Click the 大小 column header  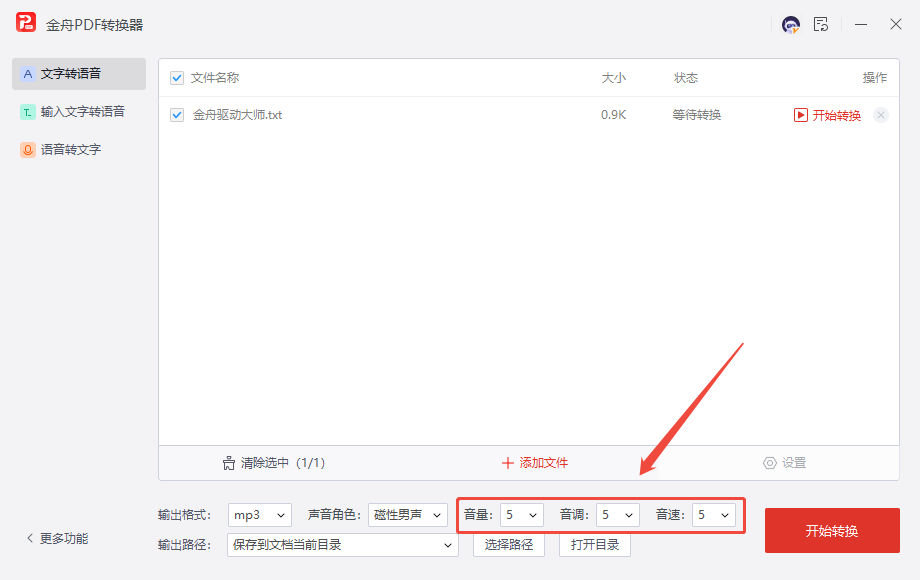(x=614, y=78)
